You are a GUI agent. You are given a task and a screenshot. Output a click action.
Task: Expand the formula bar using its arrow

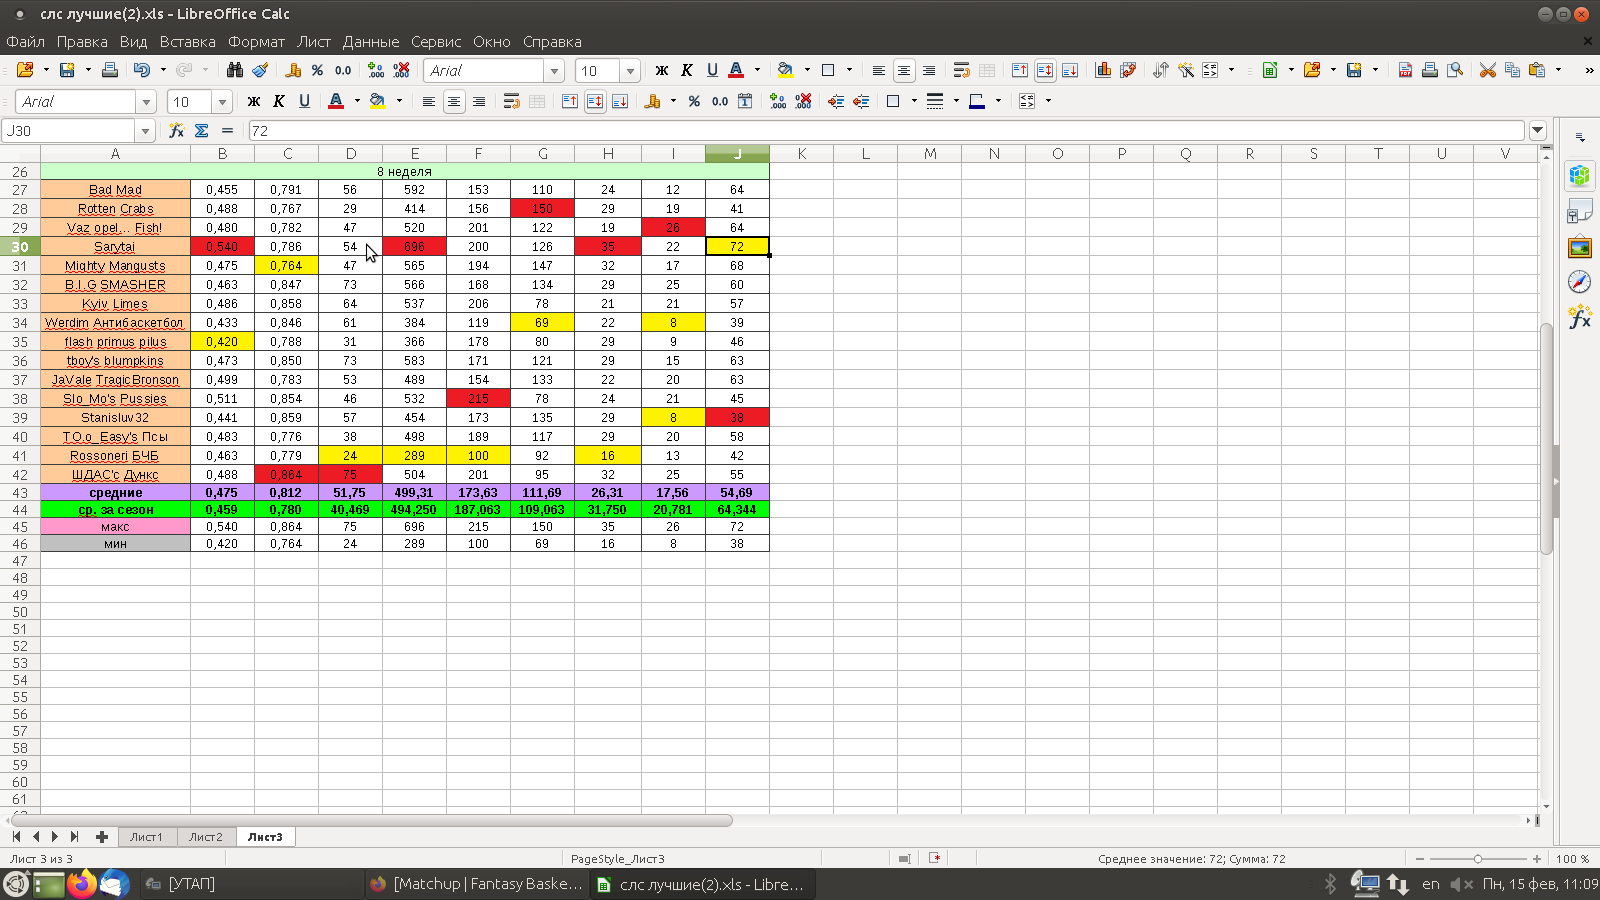pyautogui.click(x=1538, y=131)
